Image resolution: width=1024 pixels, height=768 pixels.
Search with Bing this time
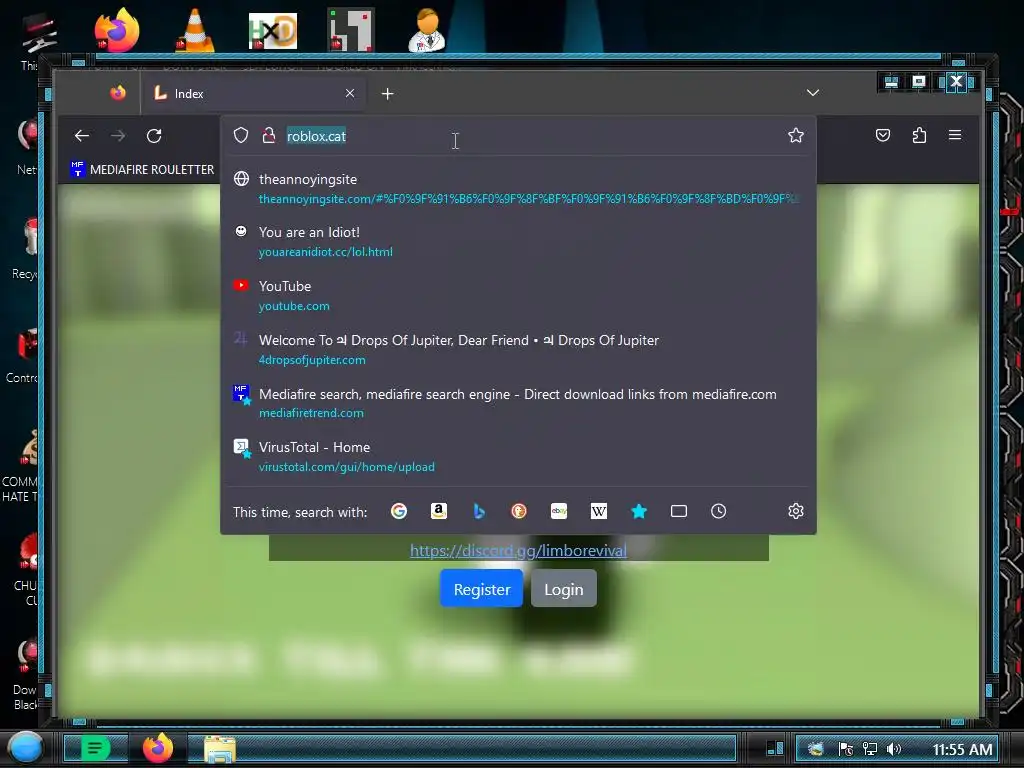479,511
